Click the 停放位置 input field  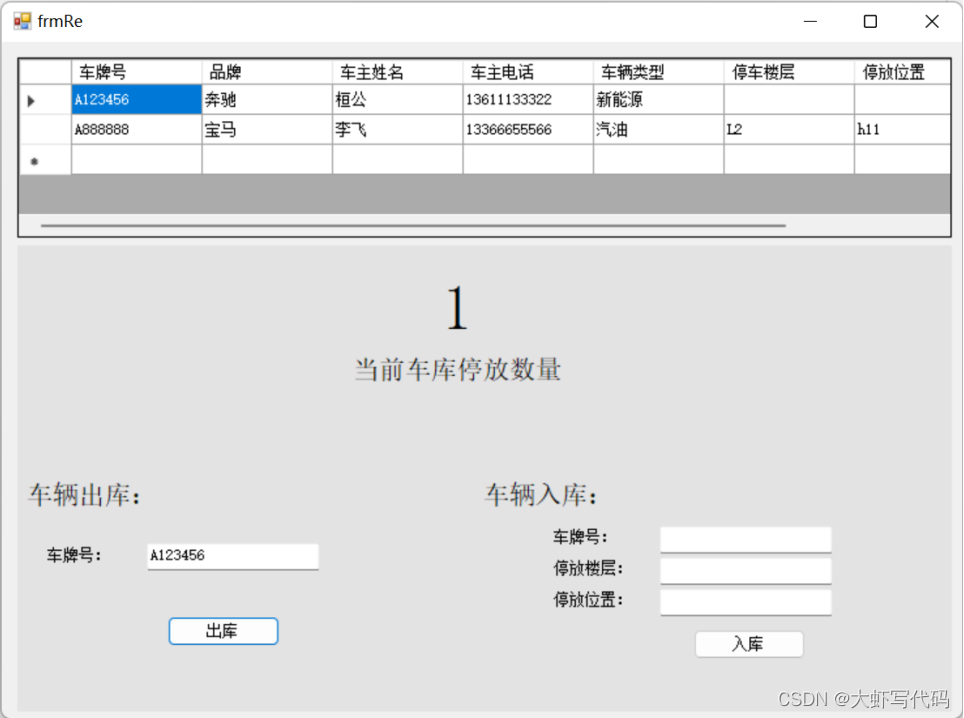746,602
